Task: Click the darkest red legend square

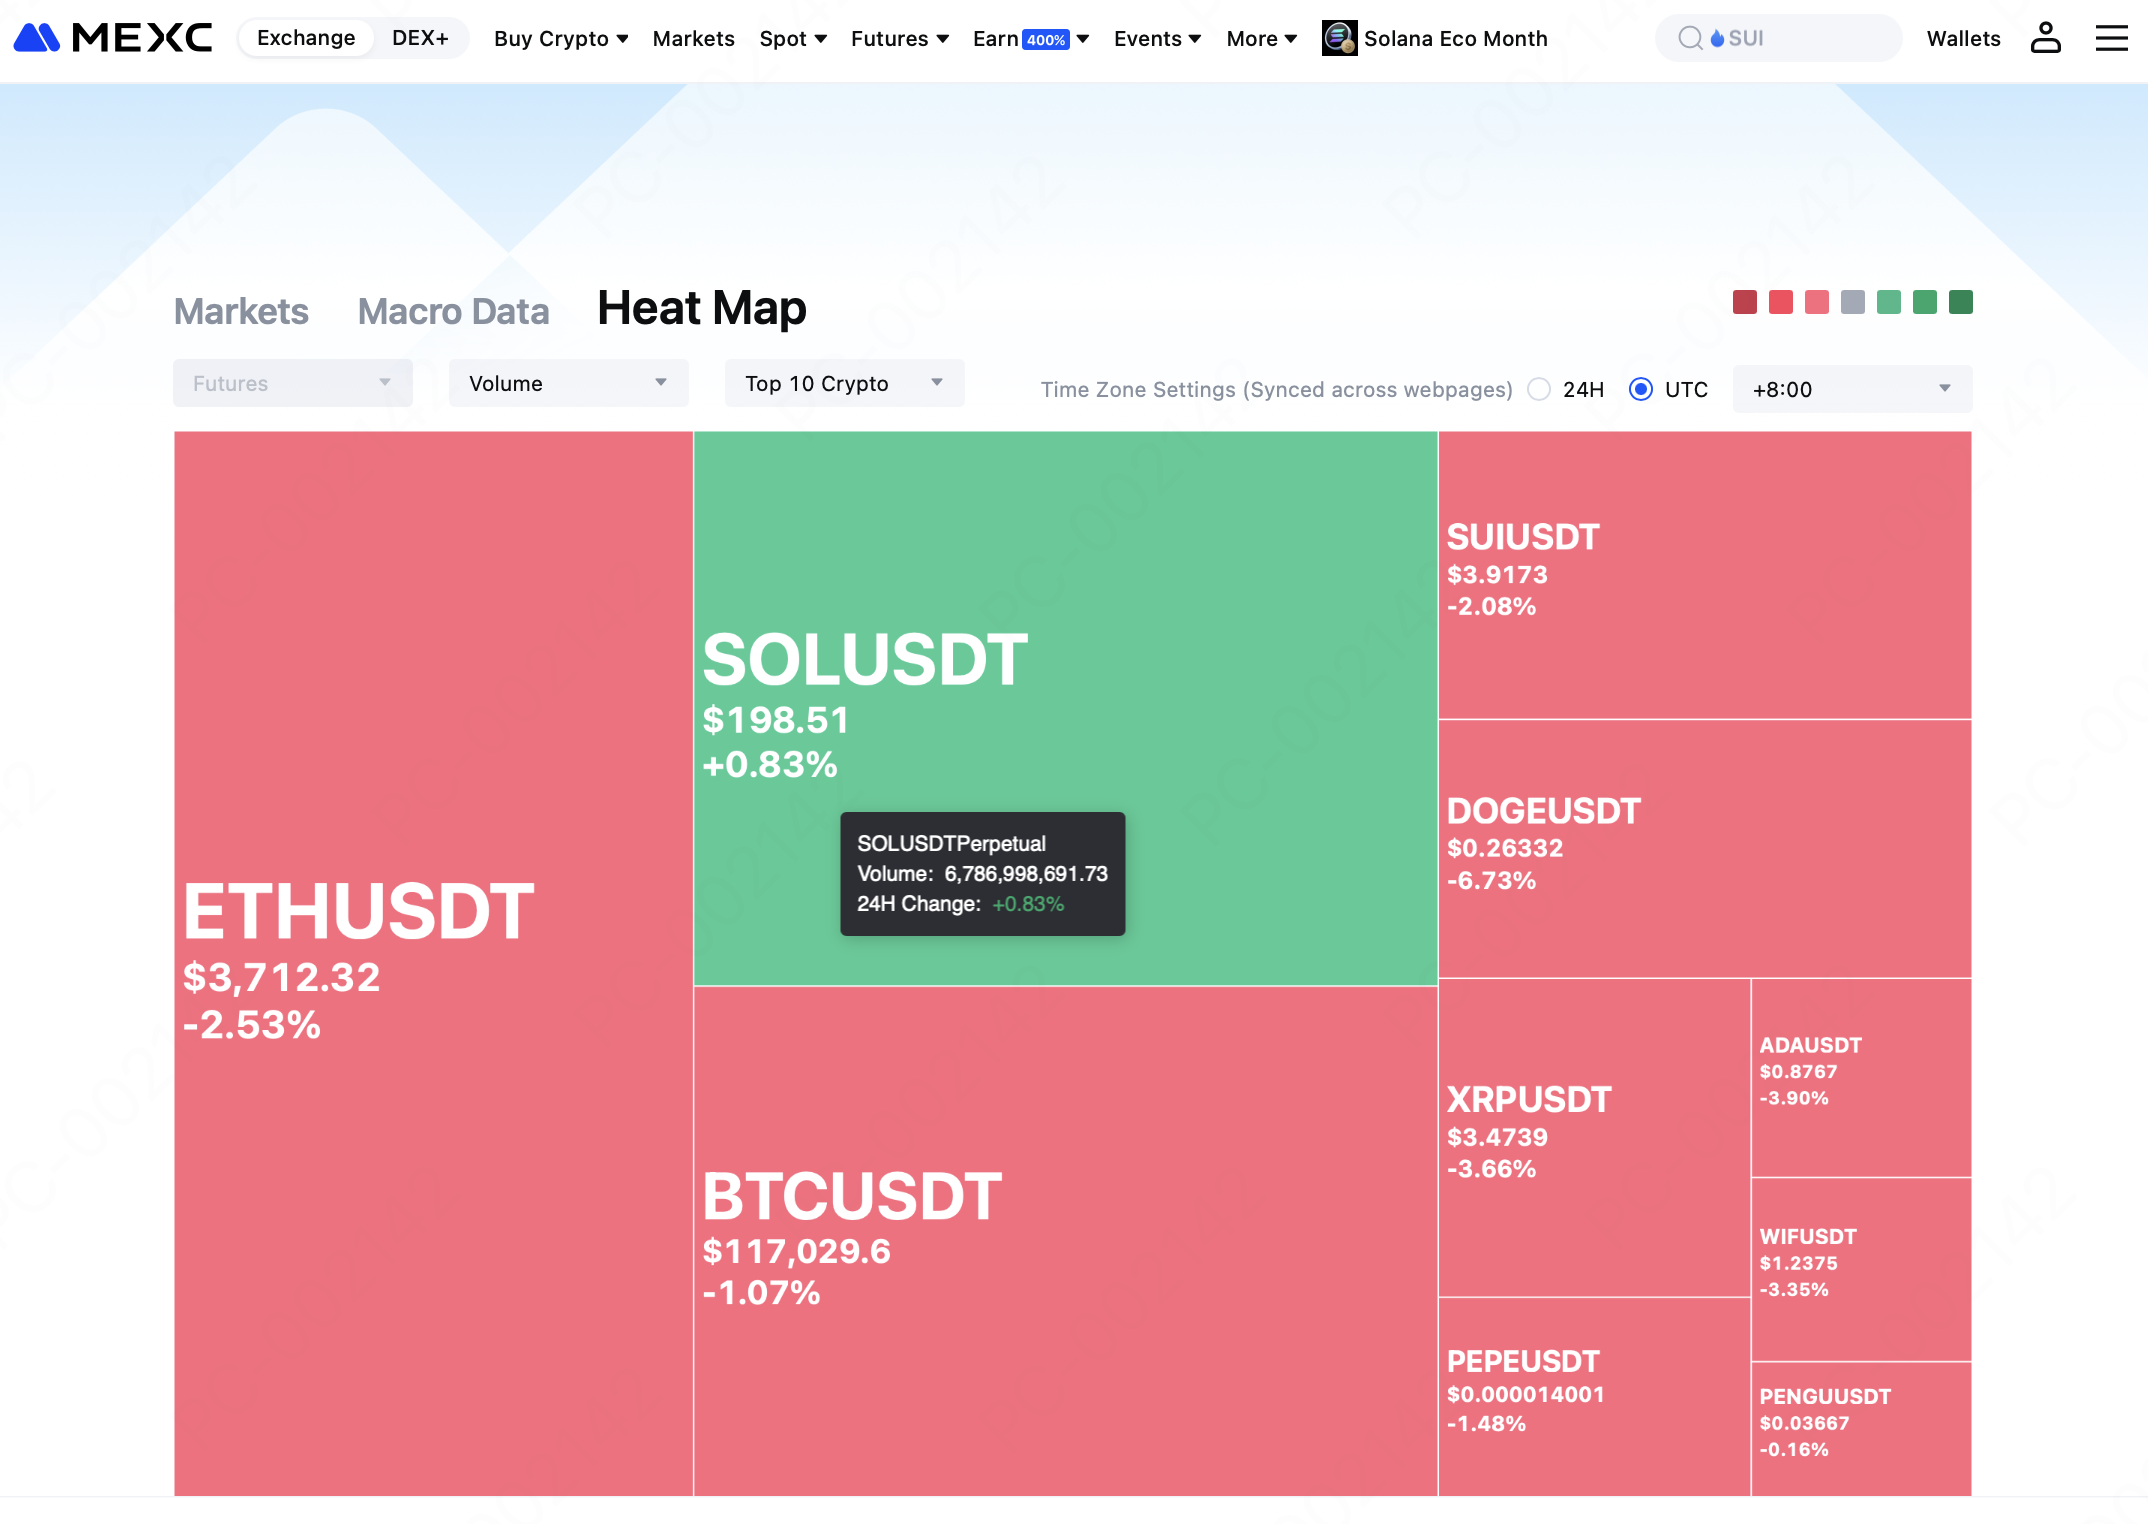Action: 1744,302
